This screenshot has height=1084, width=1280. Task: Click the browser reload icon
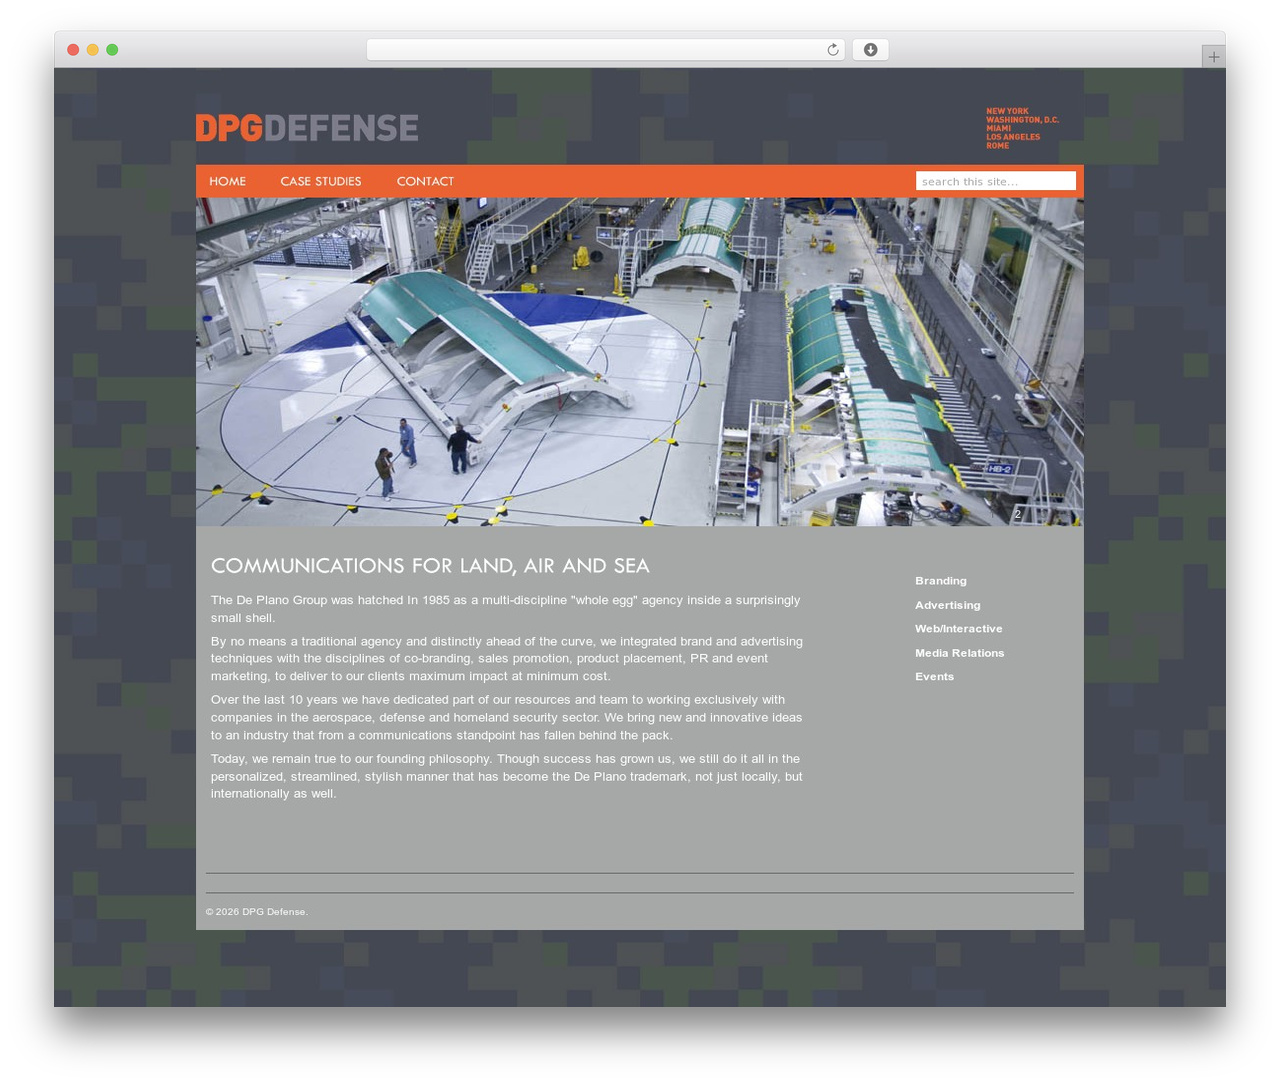coord(832,50)
